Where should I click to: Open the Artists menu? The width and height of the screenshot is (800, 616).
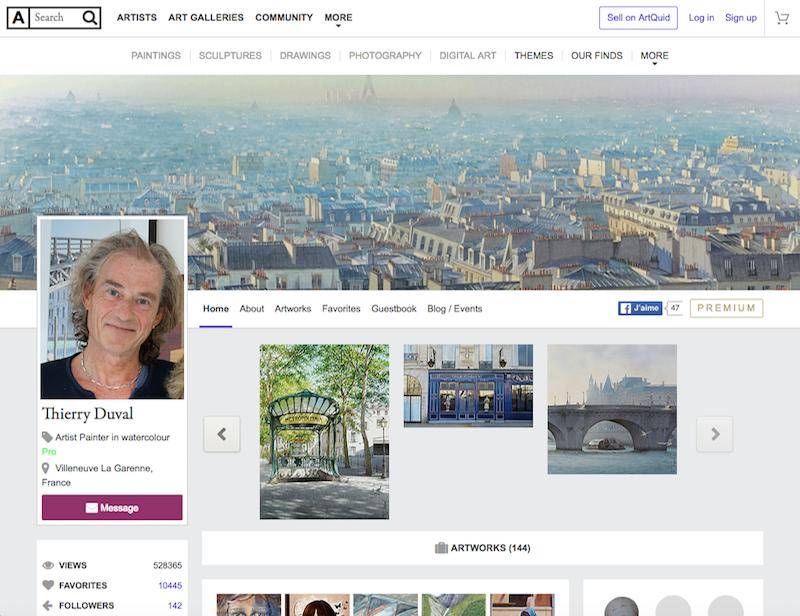click(x=137, y=18)
